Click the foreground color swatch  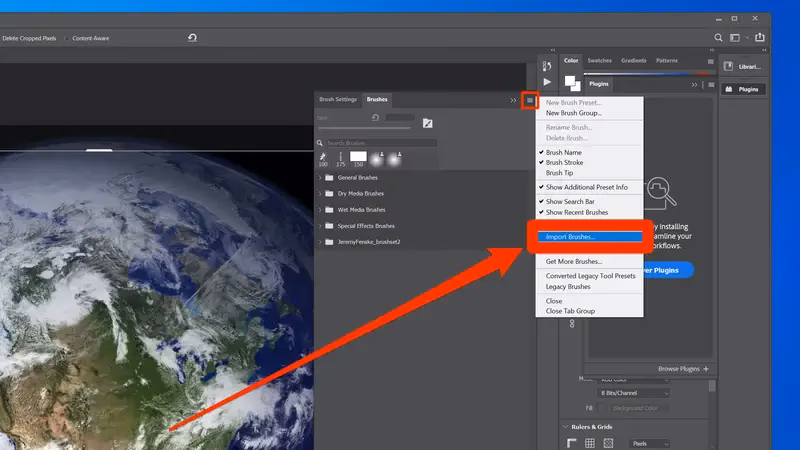(x=570, y=82)
